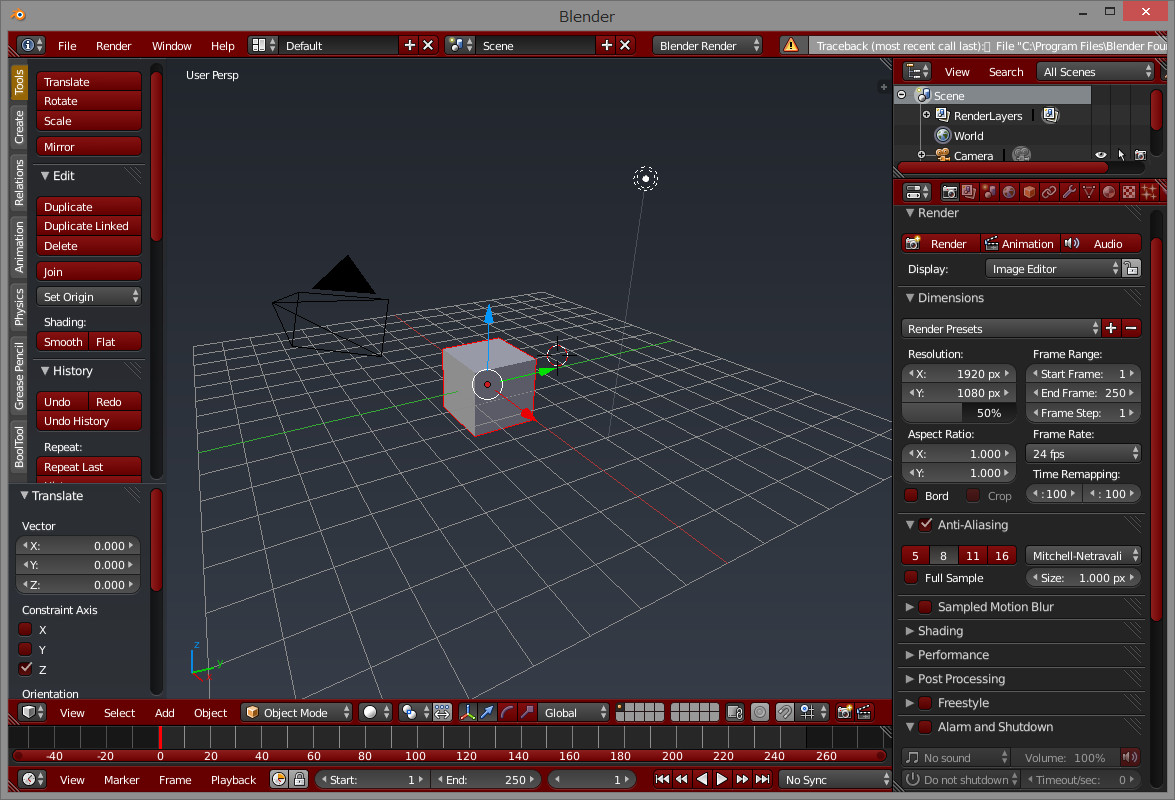This screenshot has width=1175, height=800.
Task: Disable the Anti-Aliasing checkbox
Action: tap(926, 524)
